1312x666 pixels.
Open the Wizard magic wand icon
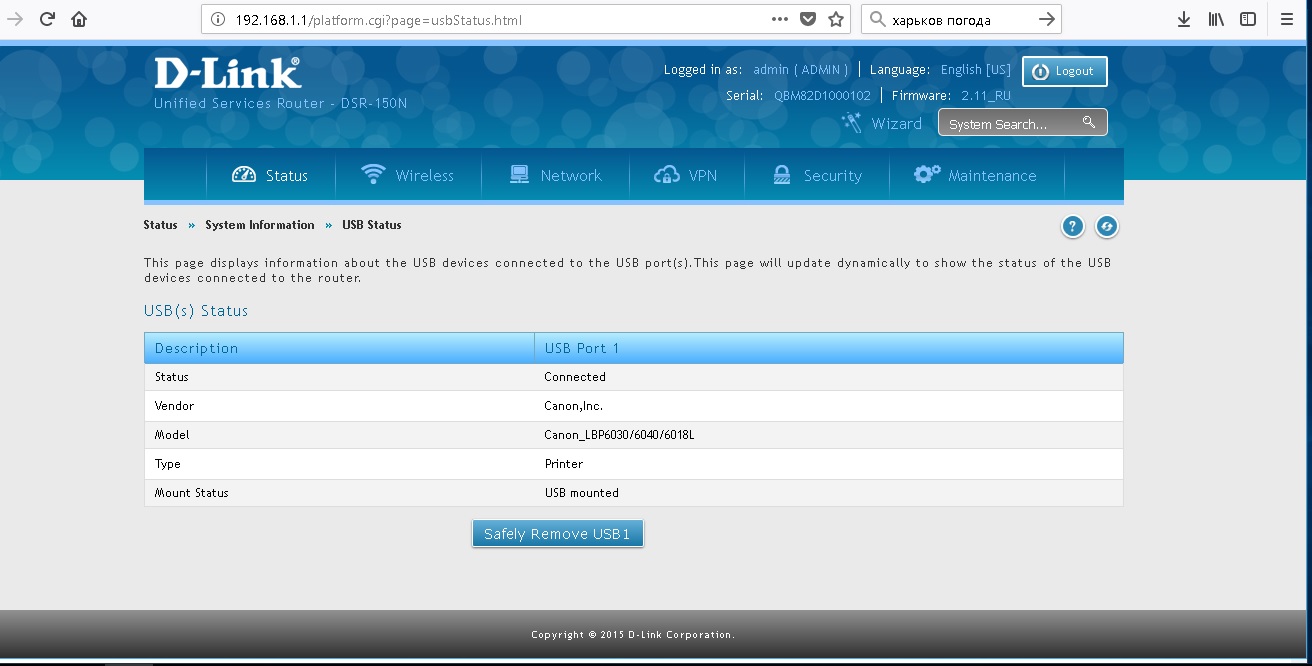tap(852, 123)
